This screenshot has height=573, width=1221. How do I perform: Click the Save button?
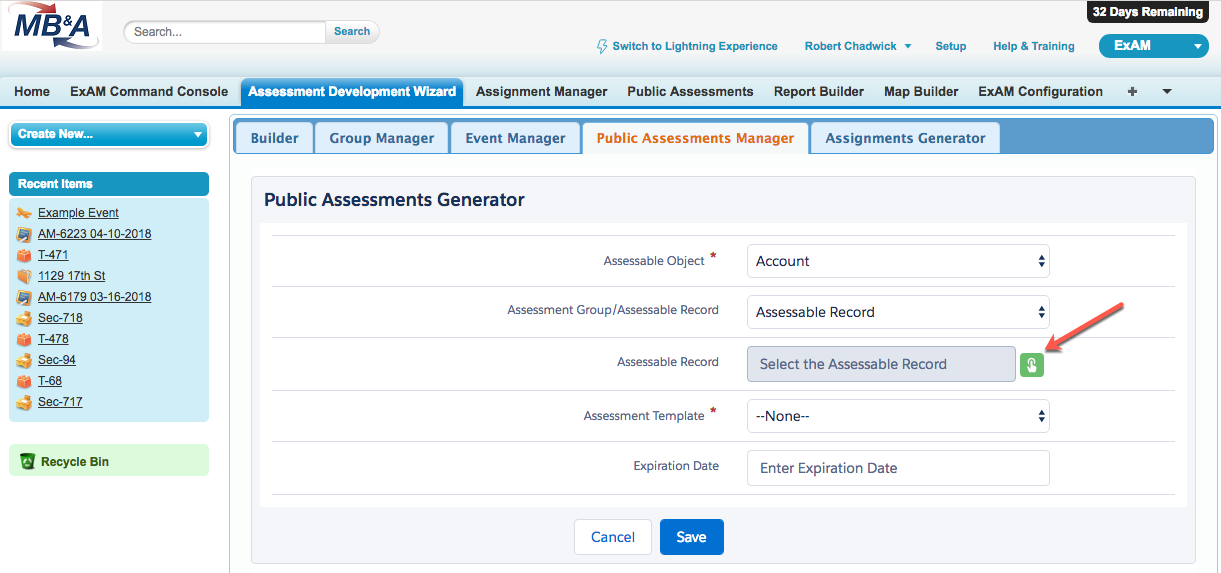(x=691, y=537)
